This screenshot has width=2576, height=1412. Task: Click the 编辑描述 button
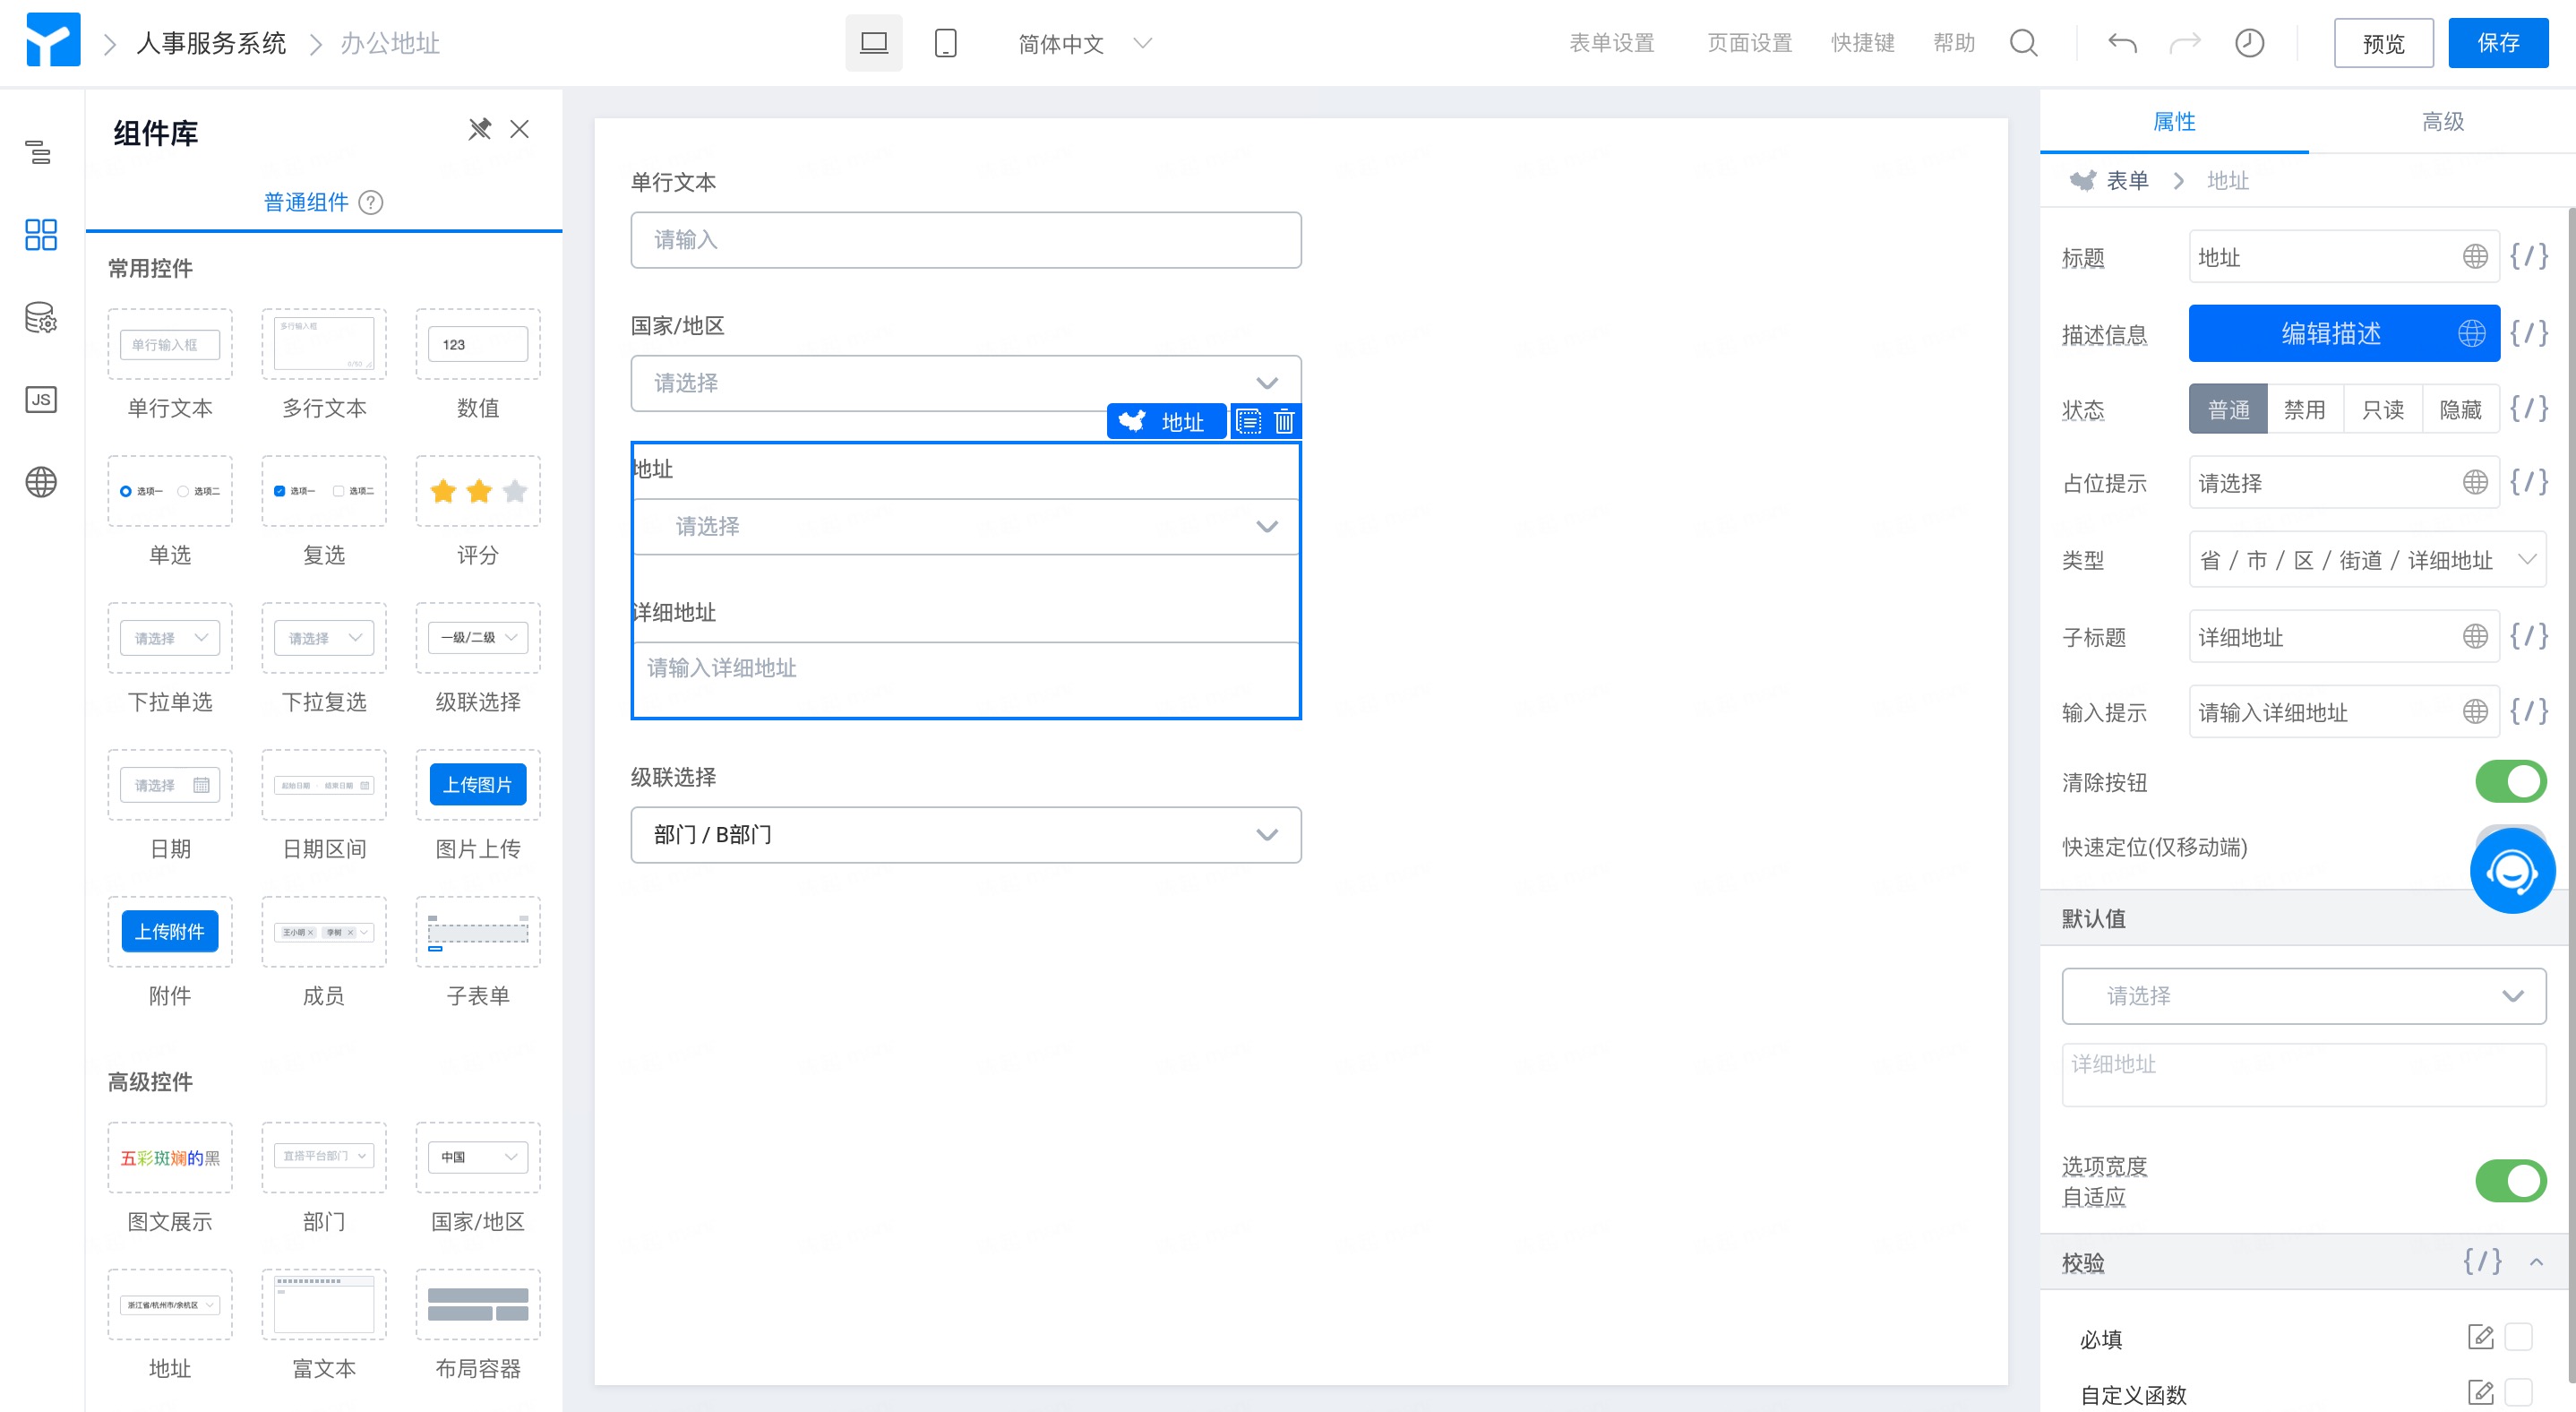point(2329,333)
